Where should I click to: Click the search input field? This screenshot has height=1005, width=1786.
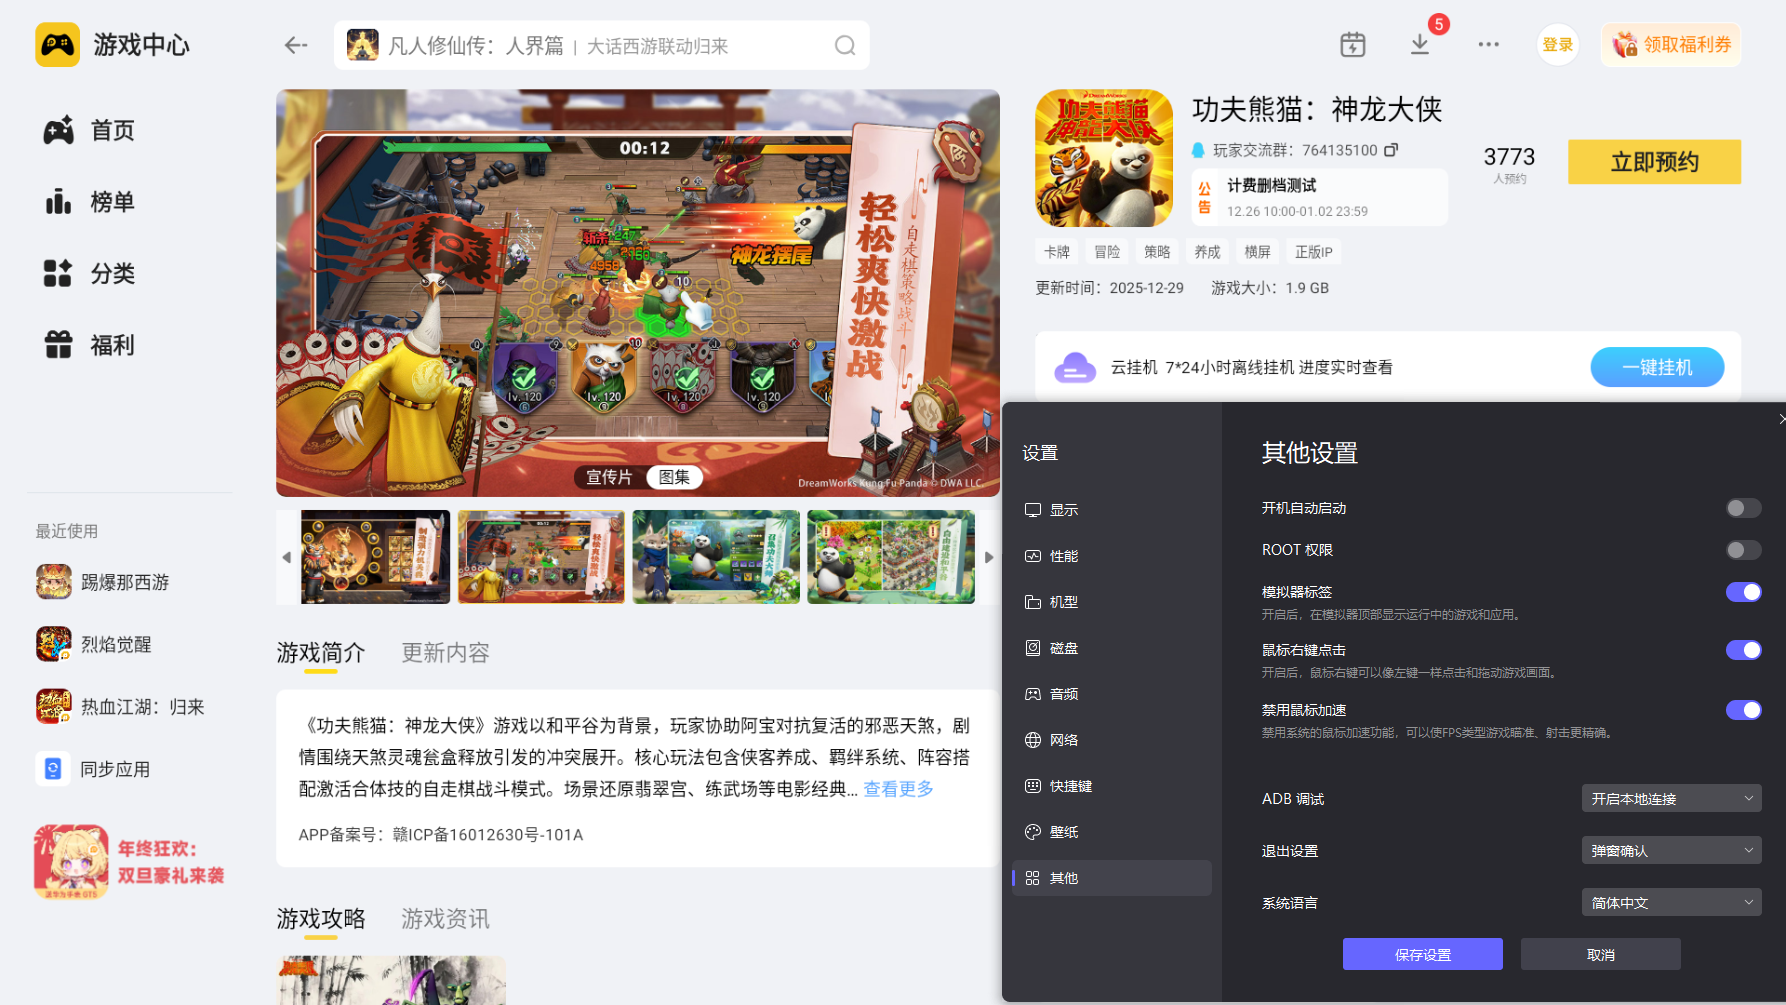coord(602,46)
